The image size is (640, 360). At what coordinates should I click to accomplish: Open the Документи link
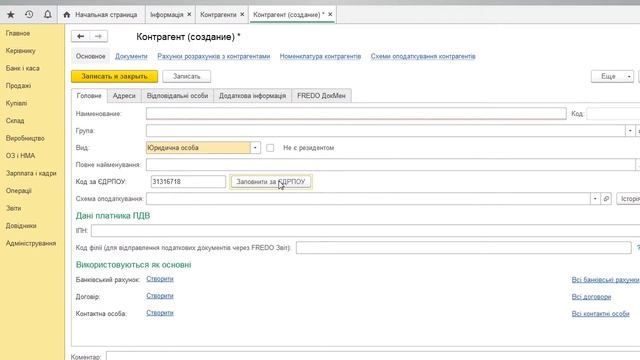[x=131, y=56]
